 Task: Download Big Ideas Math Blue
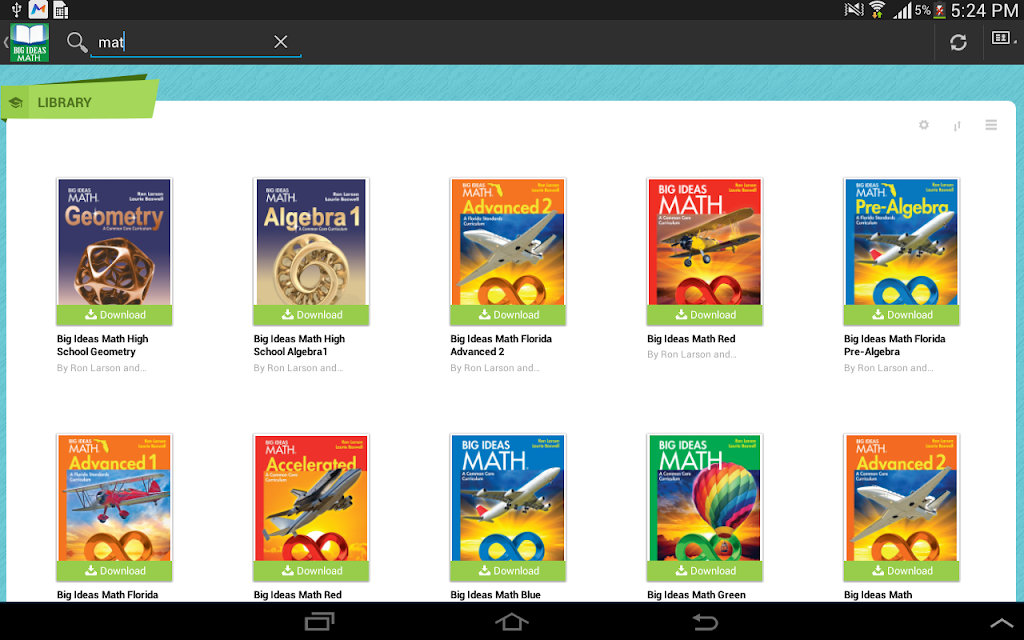coord(508,571)
